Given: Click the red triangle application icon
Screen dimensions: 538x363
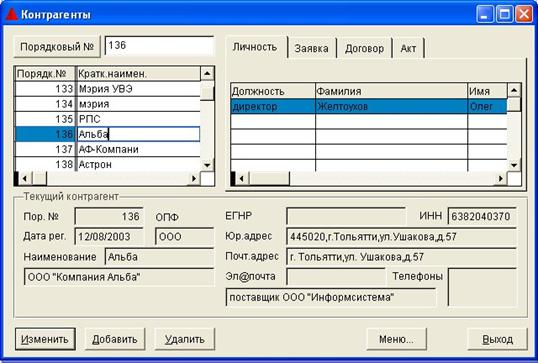Looking at the screenshot, I should pos(11,14).
